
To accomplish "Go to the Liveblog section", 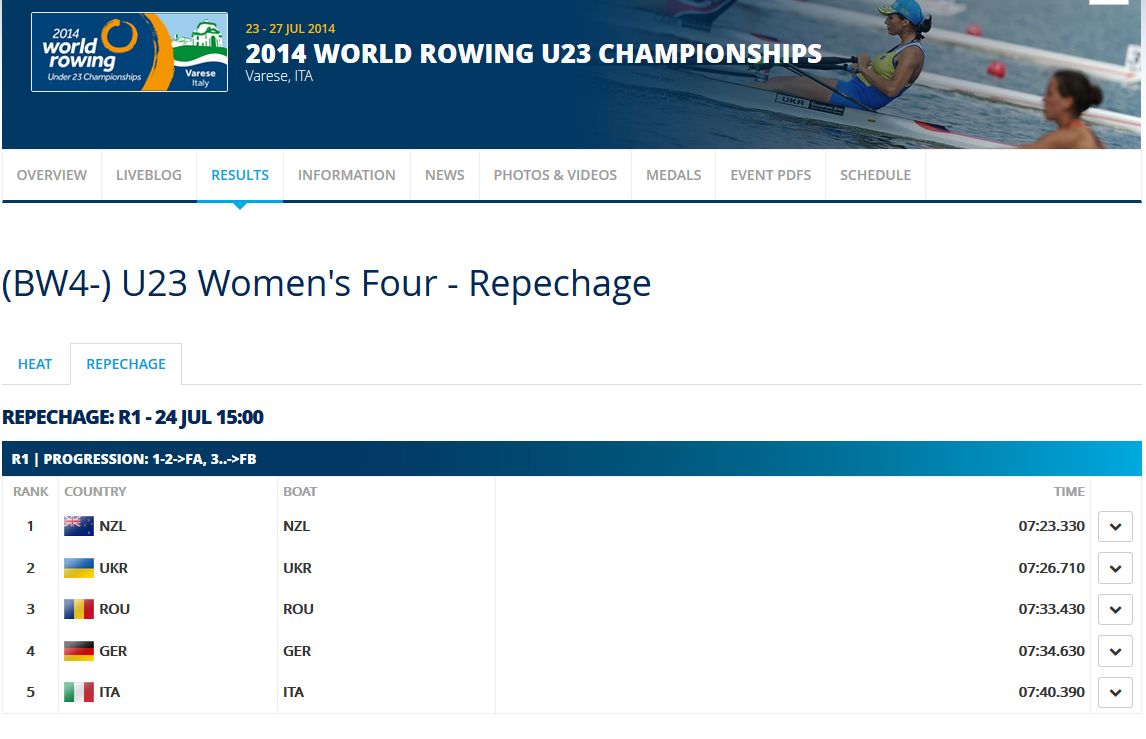I will pos(149,175).
